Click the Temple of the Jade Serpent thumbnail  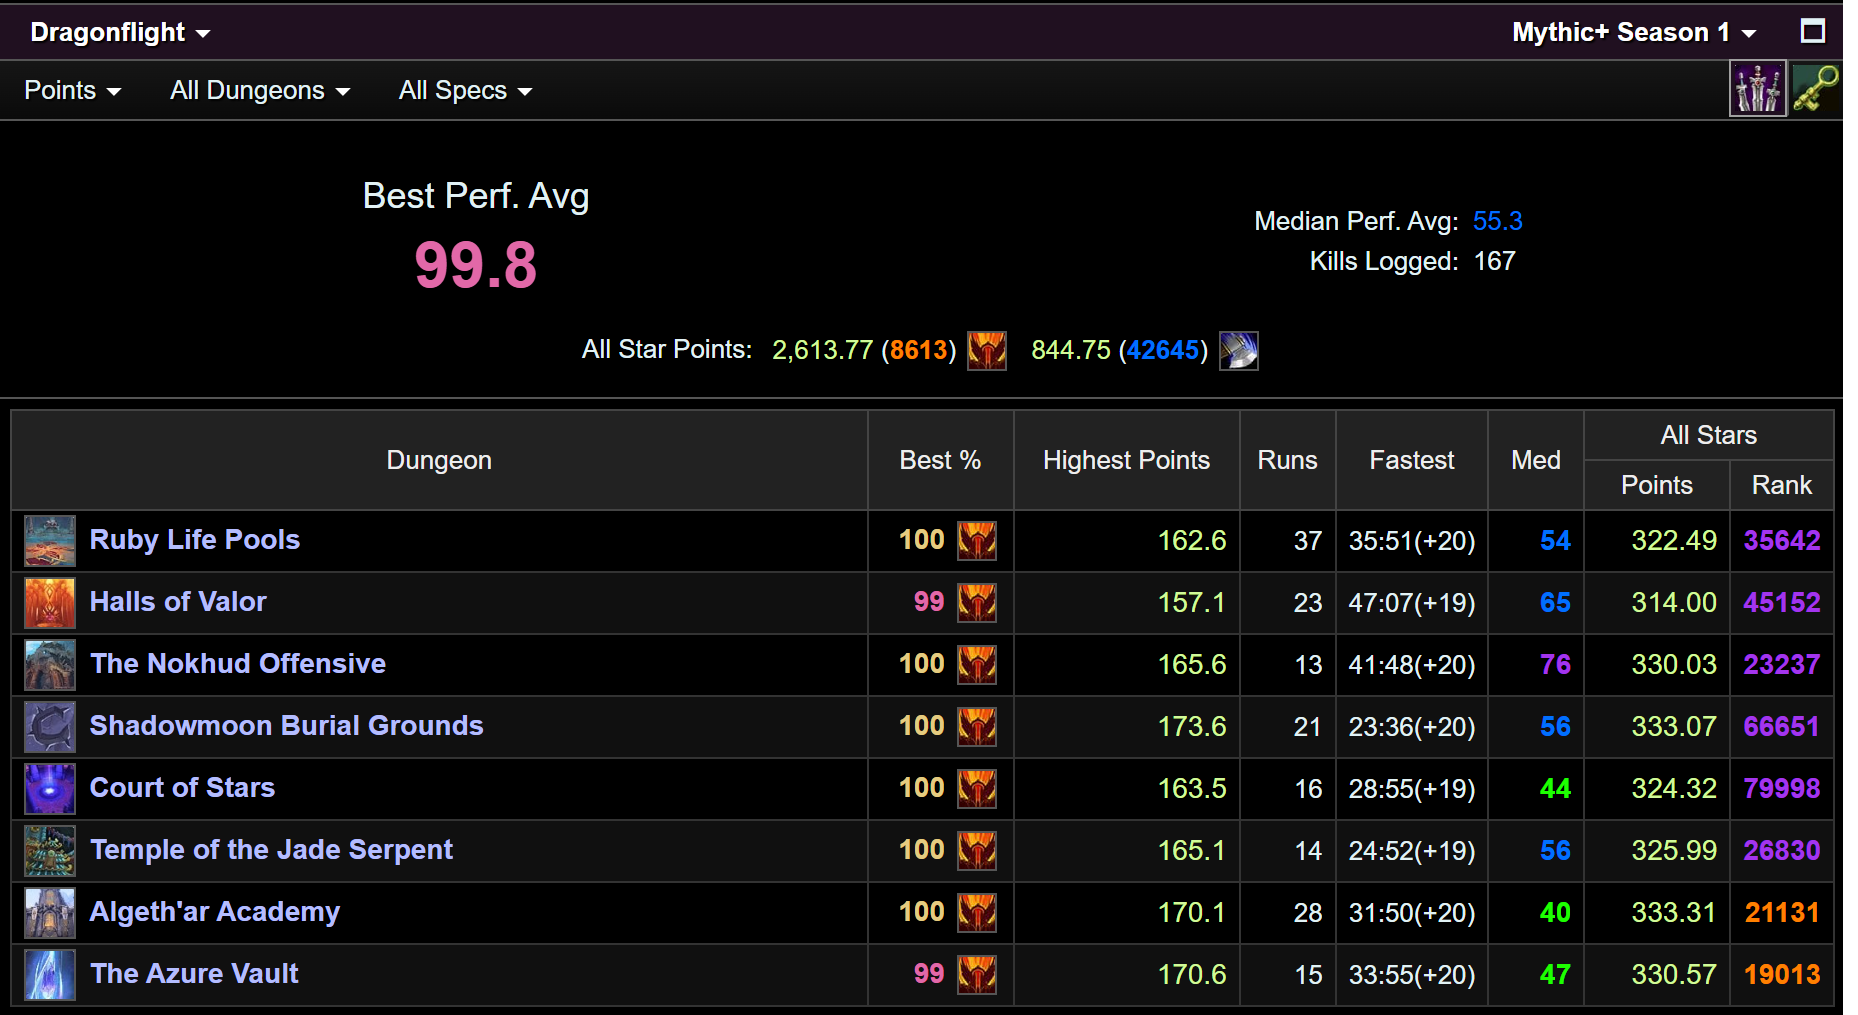[x=50, y=851]
